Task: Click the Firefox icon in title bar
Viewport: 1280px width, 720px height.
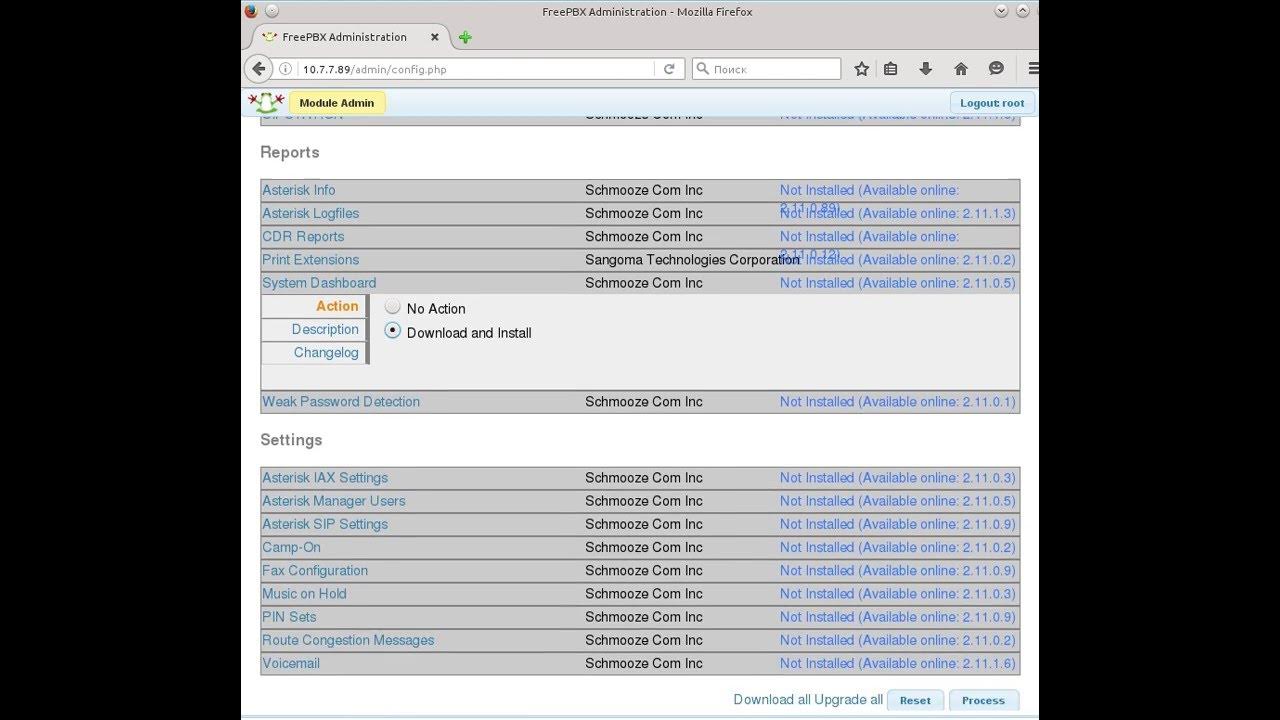Action: coord(250,11)
